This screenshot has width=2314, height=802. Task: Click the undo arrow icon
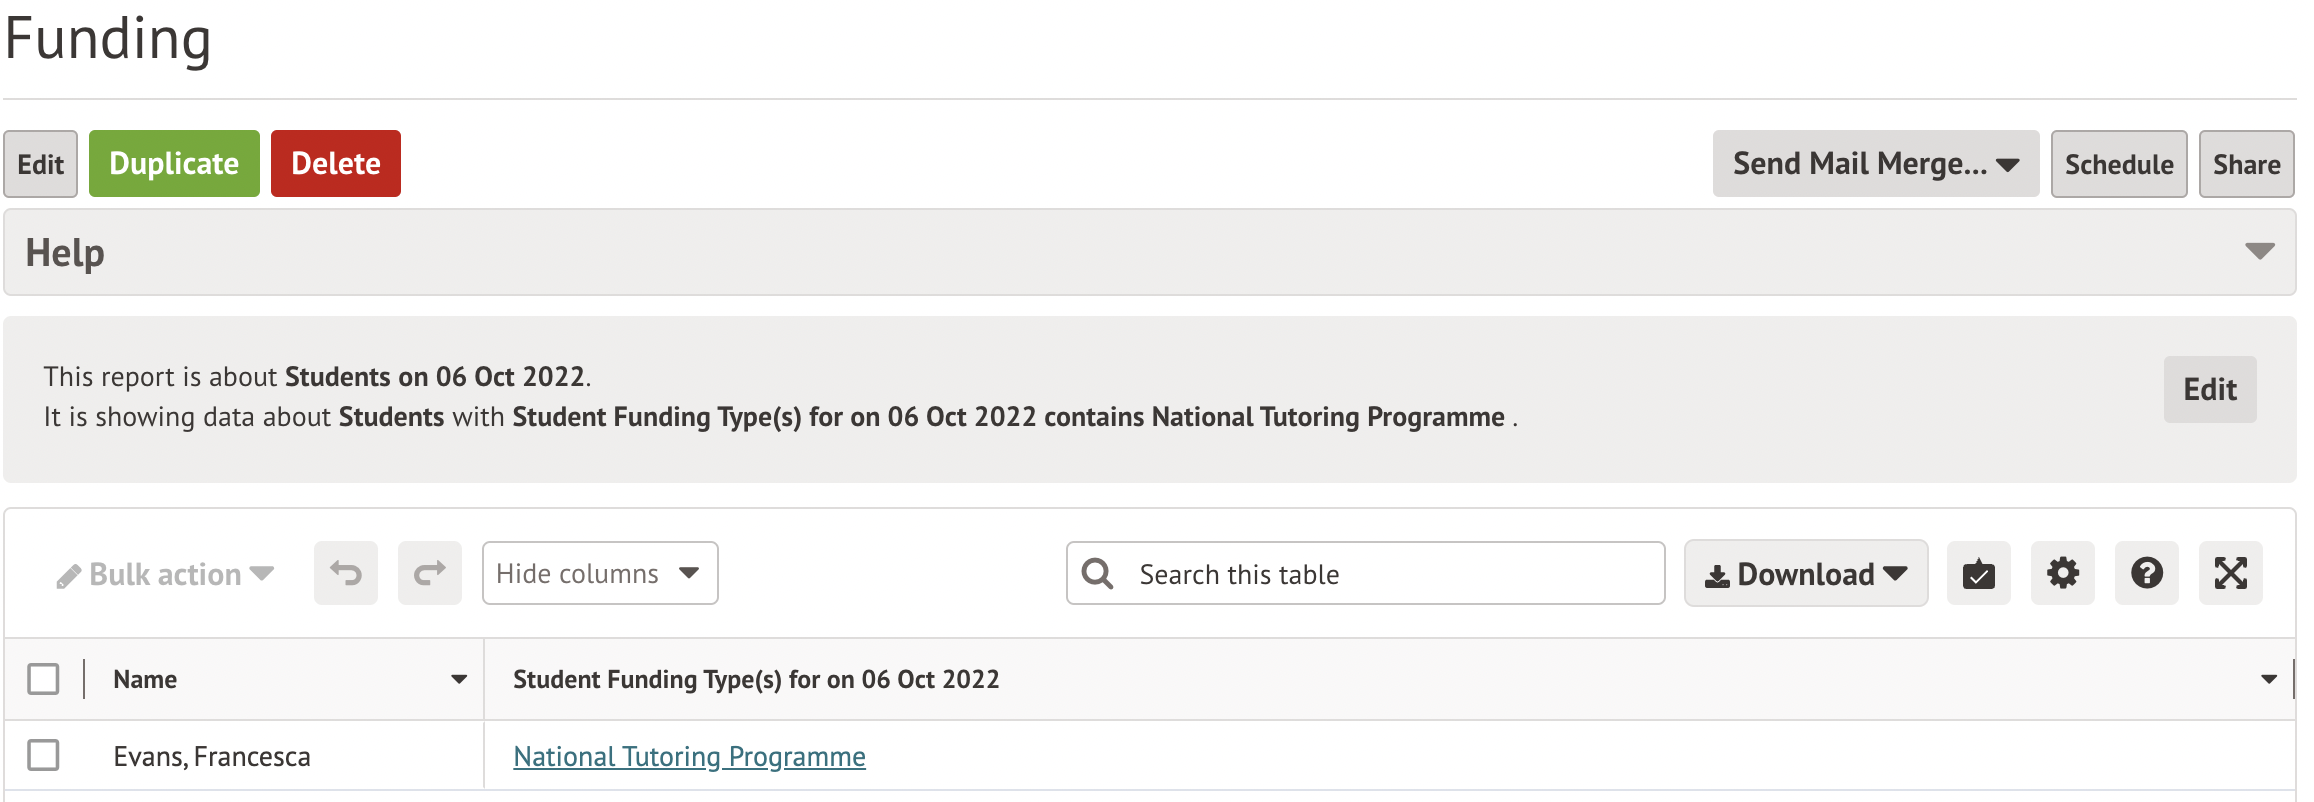coord(346,573)
